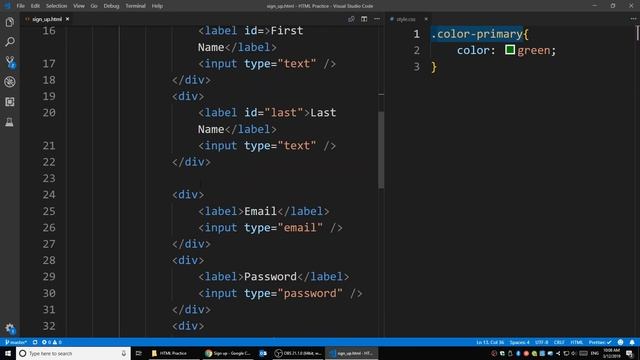Open More Actions for right editor group
The image size is (640, 360).
click(633, 19)
